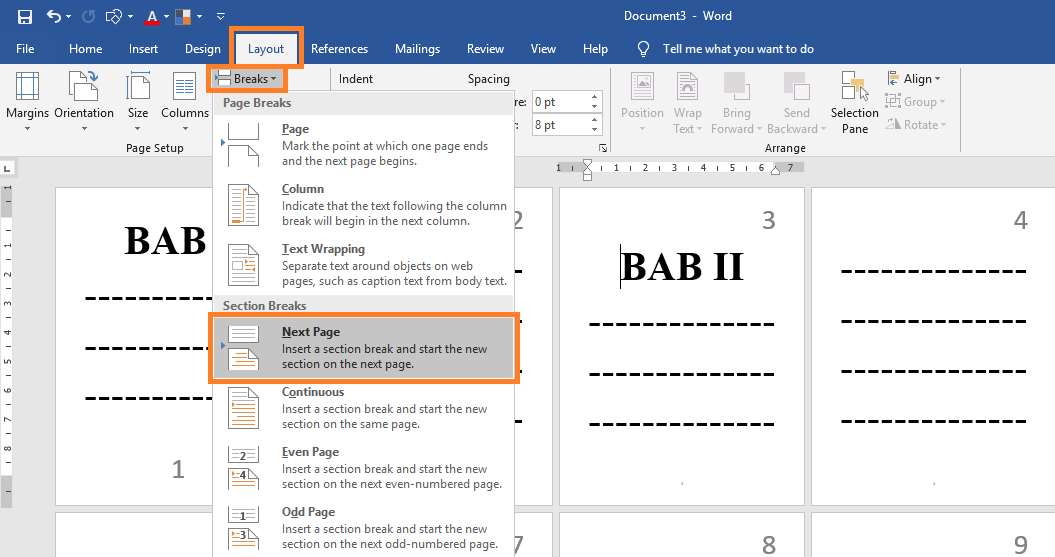Open the page Size menu
1055x557 pixels.
coord(138,101)
